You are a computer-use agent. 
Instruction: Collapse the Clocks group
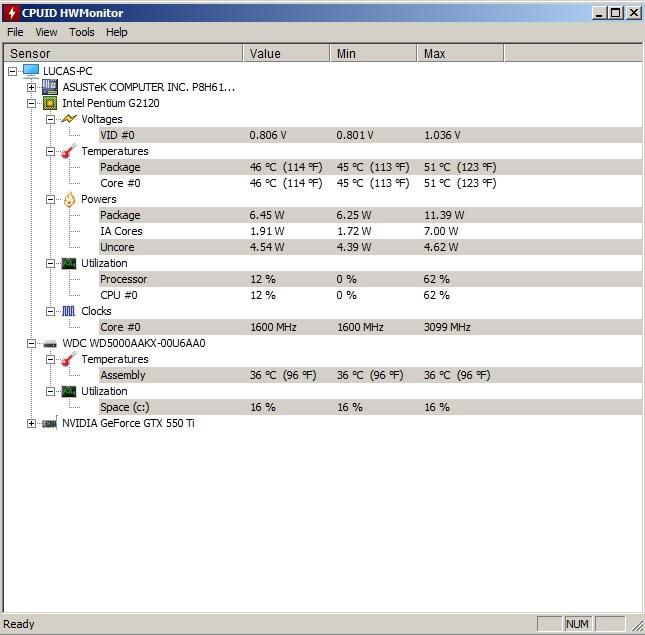tap(50, 311)
